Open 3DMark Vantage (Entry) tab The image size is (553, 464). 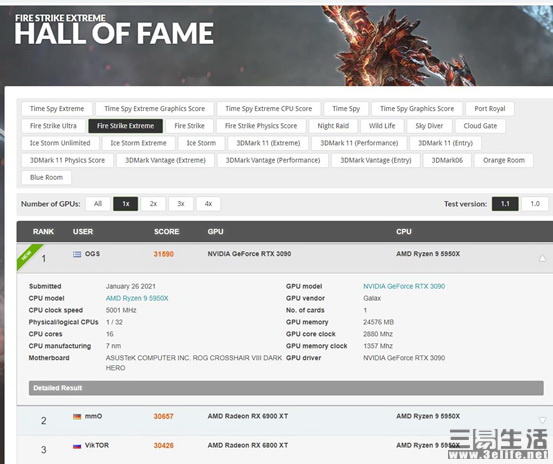click(x=376, y=160)
